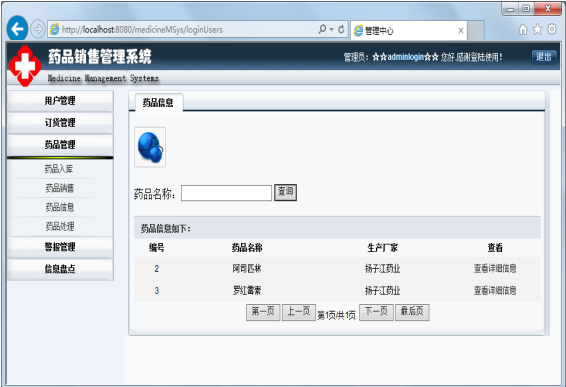The image size is (566, 387).
Task: Expand the 警报管理 menu section
Action: click(60, 247)
